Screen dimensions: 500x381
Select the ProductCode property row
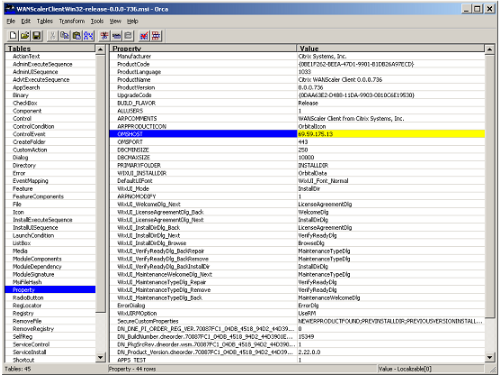click(x=297, y=64)
